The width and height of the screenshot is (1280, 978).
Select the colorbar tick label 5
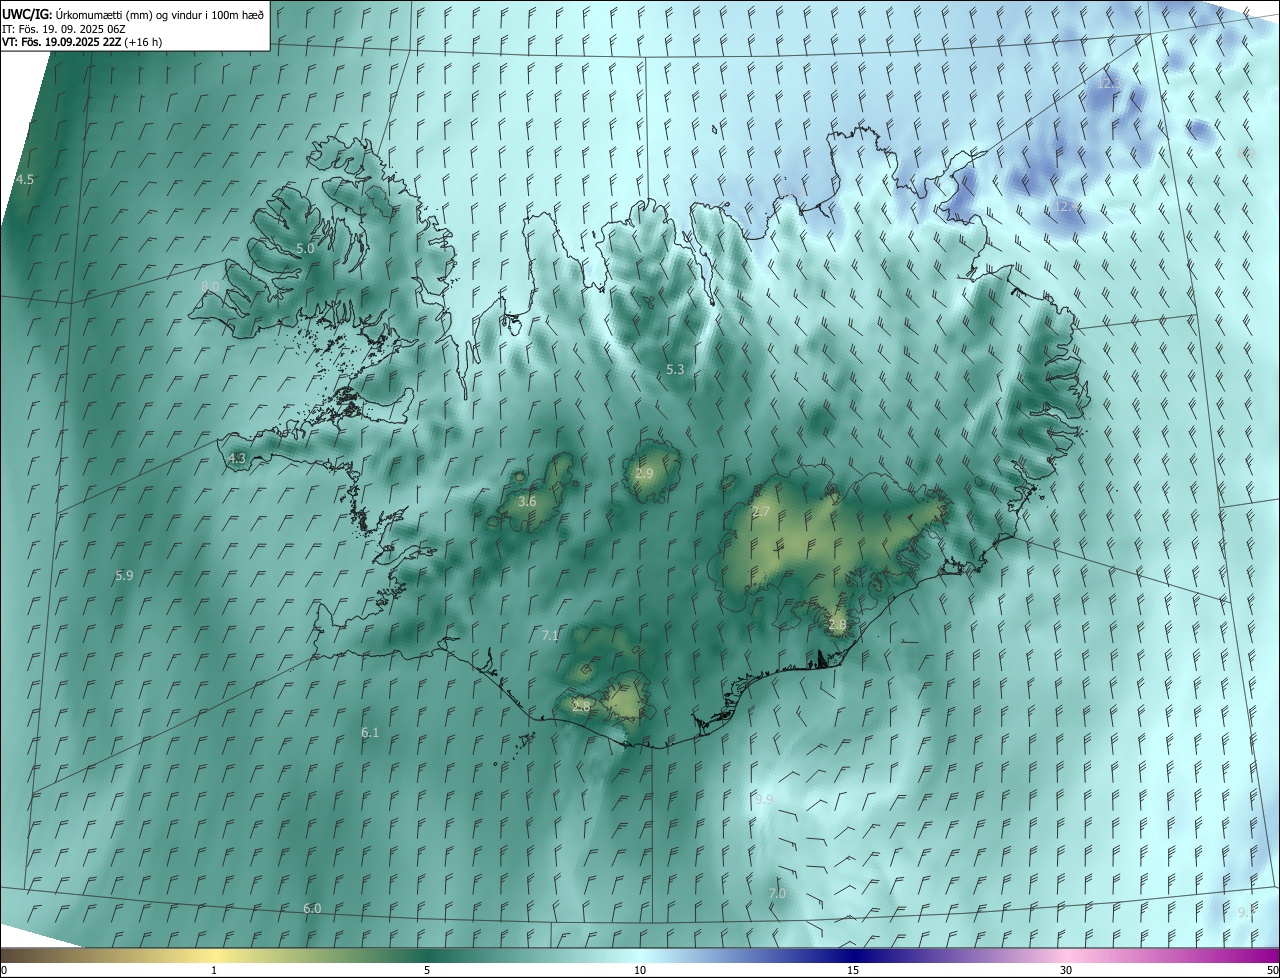pos(427,971)
